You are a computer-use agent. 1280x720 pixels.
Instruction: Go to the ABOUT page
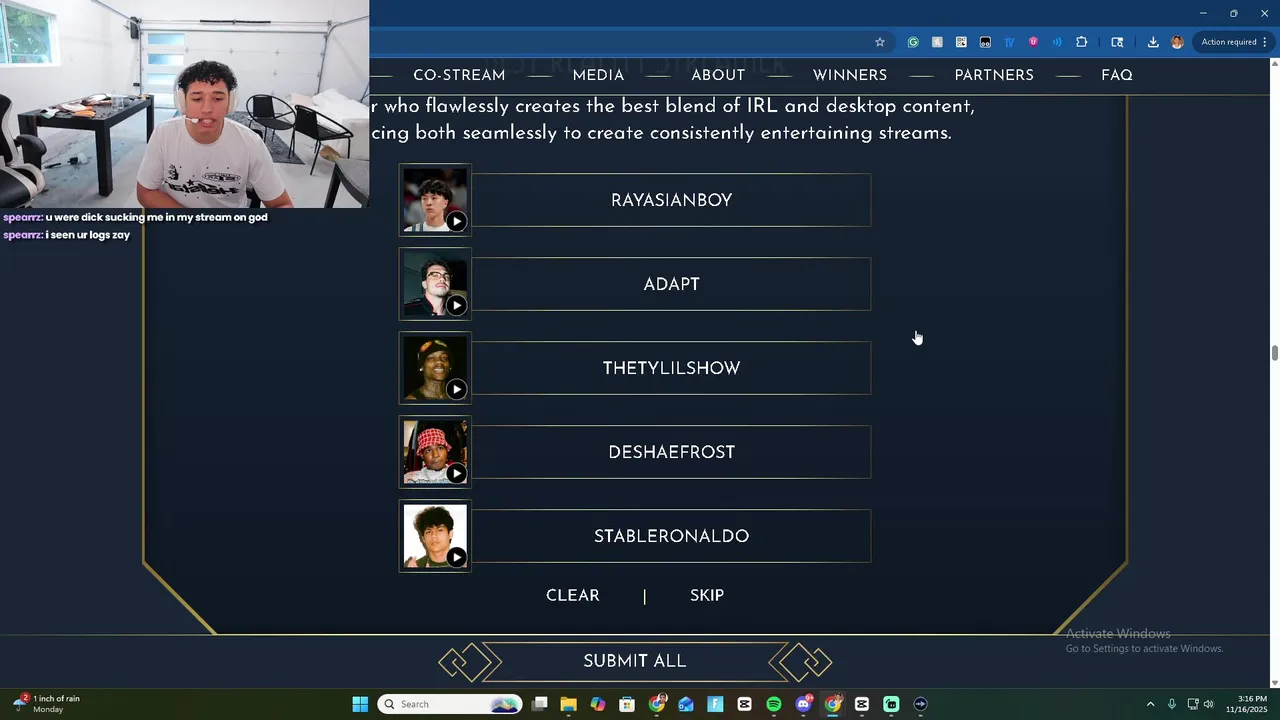tap(718, 75)
